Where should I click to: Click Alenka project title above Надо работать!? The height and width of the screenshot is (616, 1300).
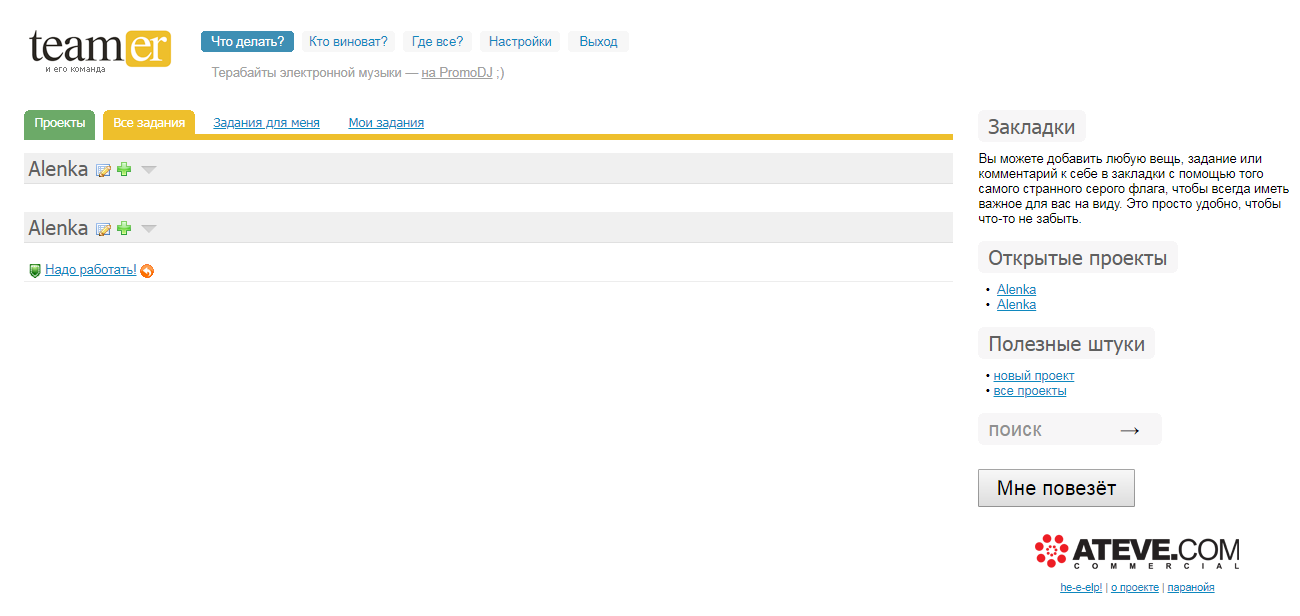58,228
